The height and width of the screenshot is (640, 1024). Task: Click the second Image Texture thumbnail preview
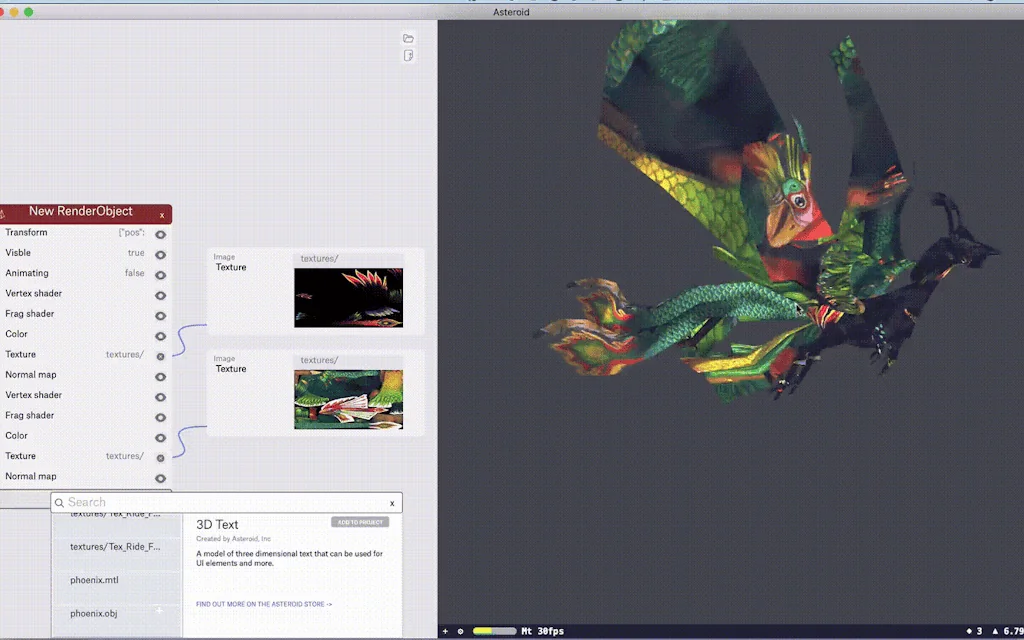(x=348, y=400)
